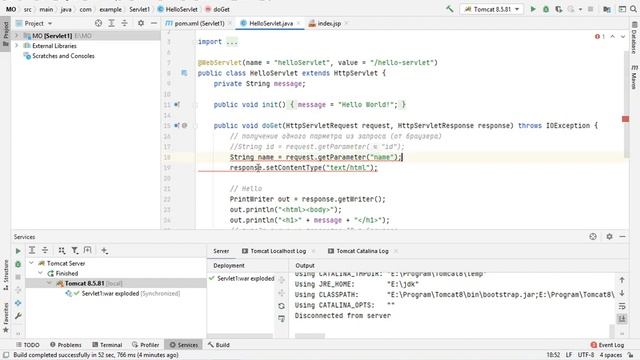
Task: Open Problems tool window
Action: coord(66,345)
